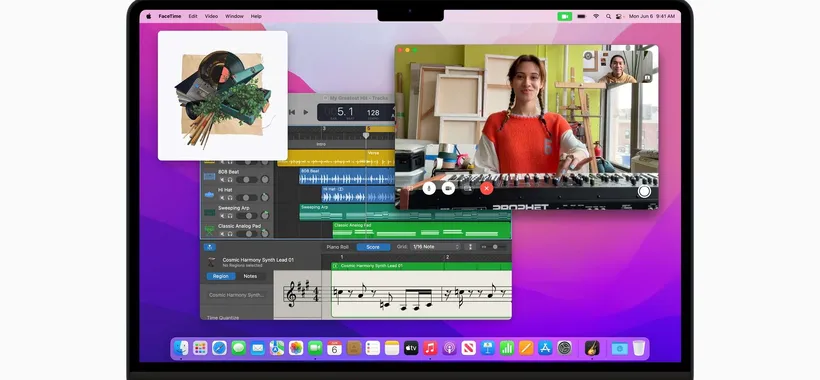Mute the Classic Analog Pad track
This screenshot has width=820, height=380.
click(x=223, y=234)
